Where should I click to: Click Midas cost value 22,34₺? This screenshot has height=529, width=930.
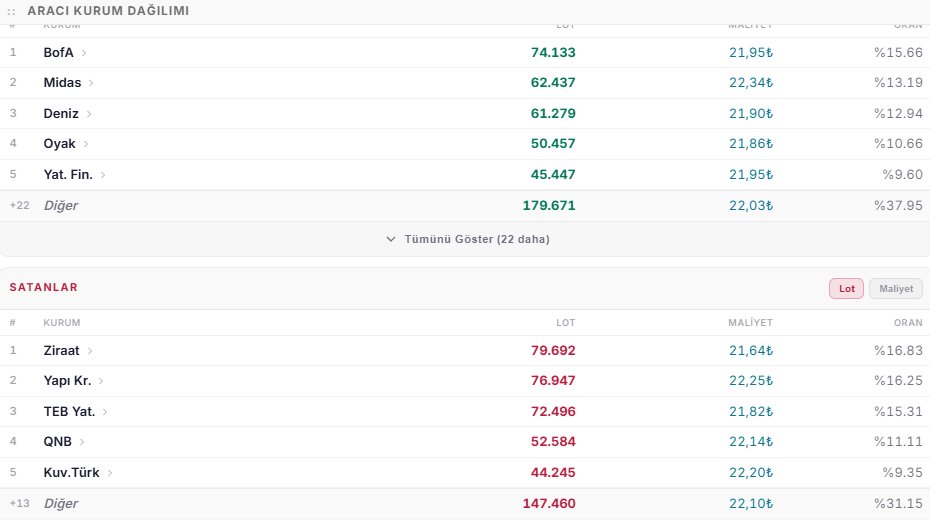[x=751, y=82]
